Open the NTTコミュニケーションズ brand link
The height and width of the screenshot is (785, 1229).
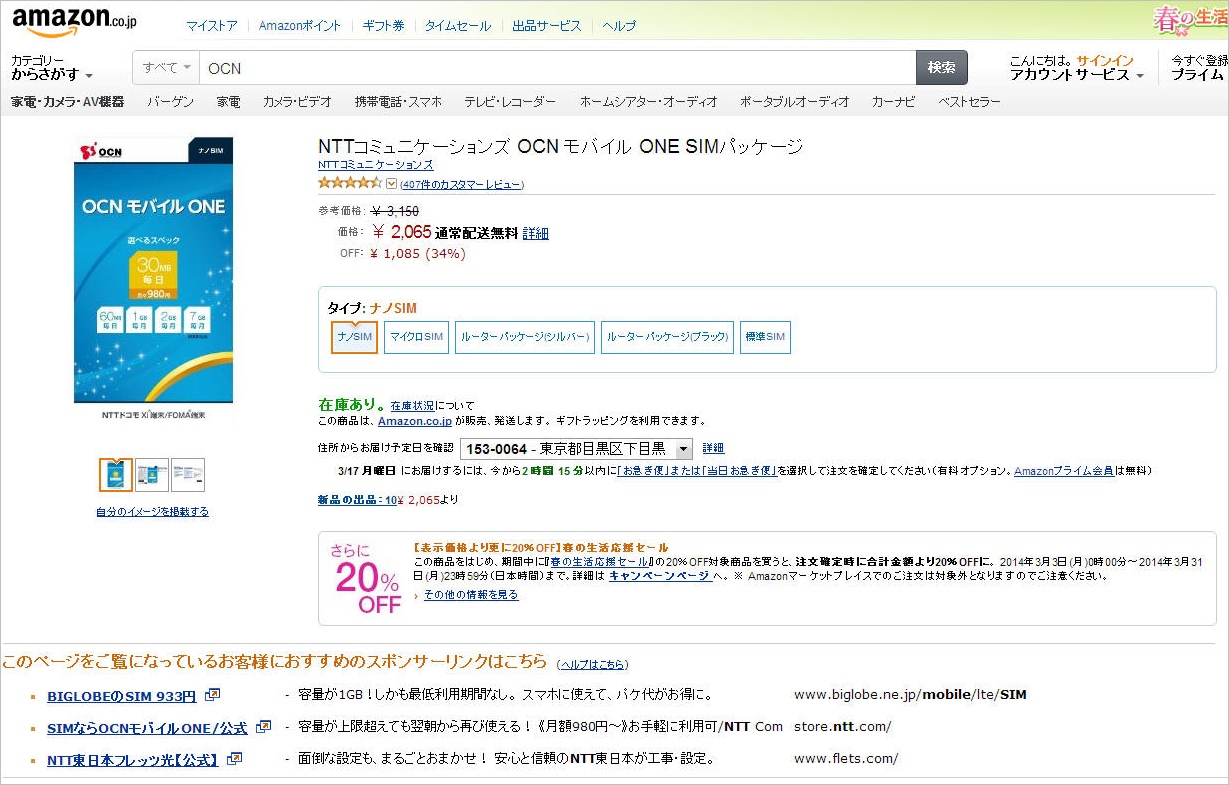(376, 164)
